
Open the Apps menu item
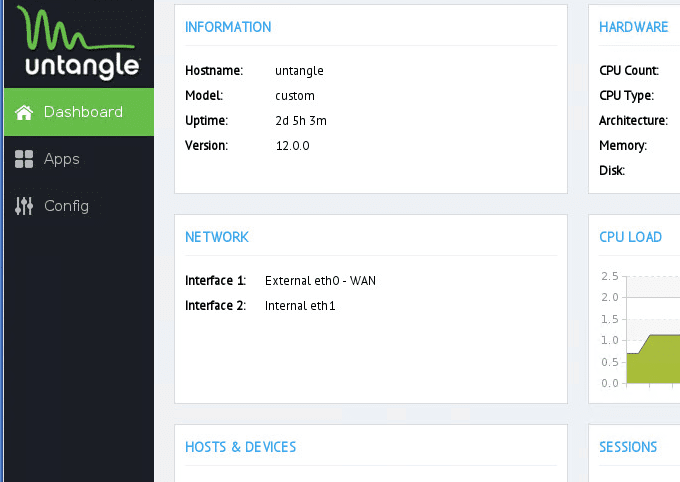pos(62,159)
